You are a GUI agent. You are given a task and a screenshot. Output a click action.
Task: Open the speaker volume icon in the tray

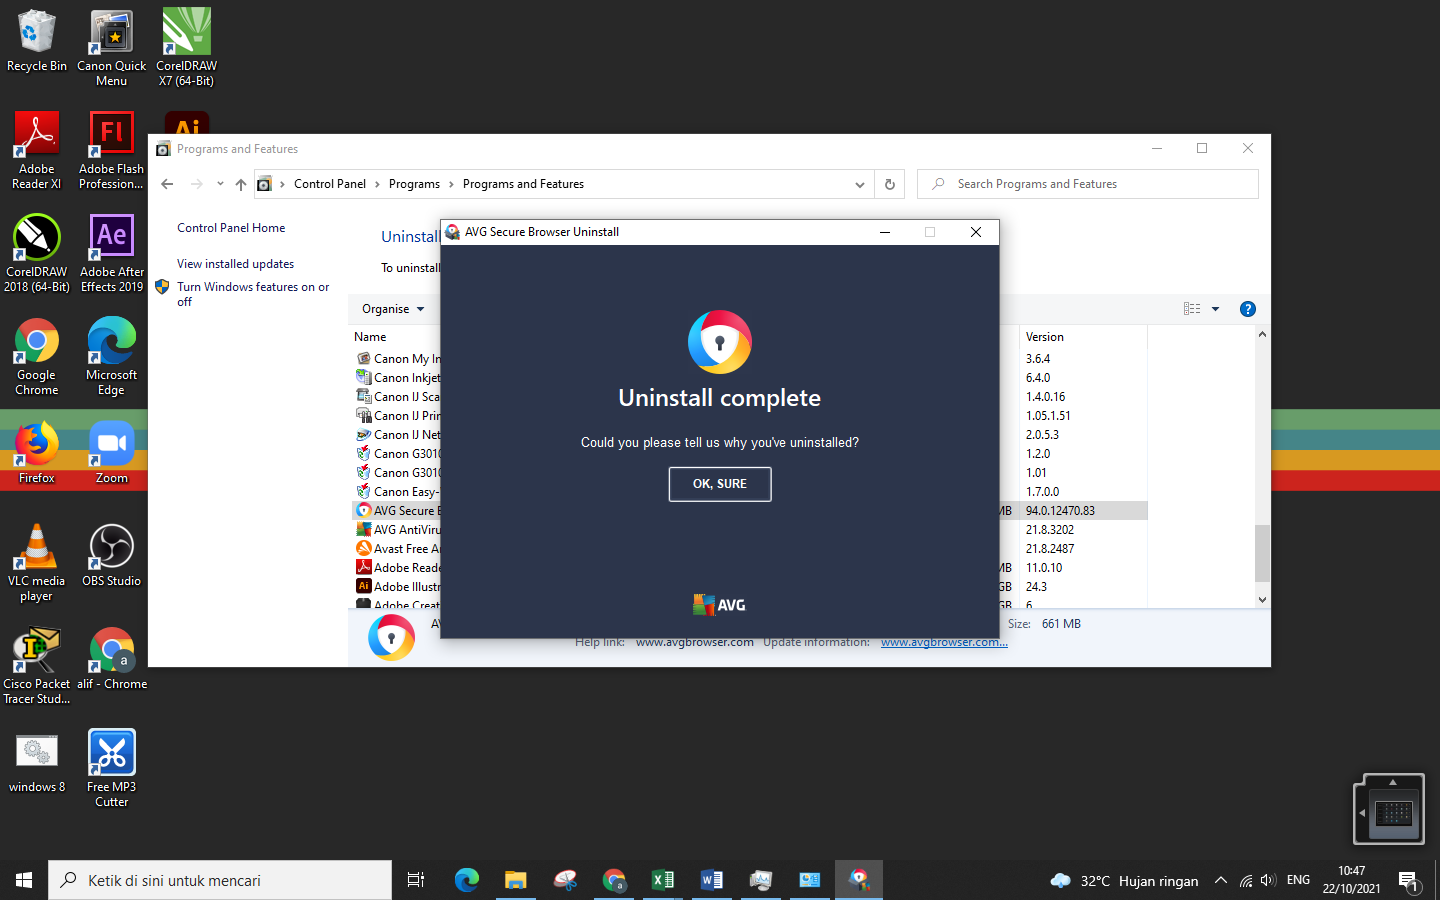pos(1267,880)
